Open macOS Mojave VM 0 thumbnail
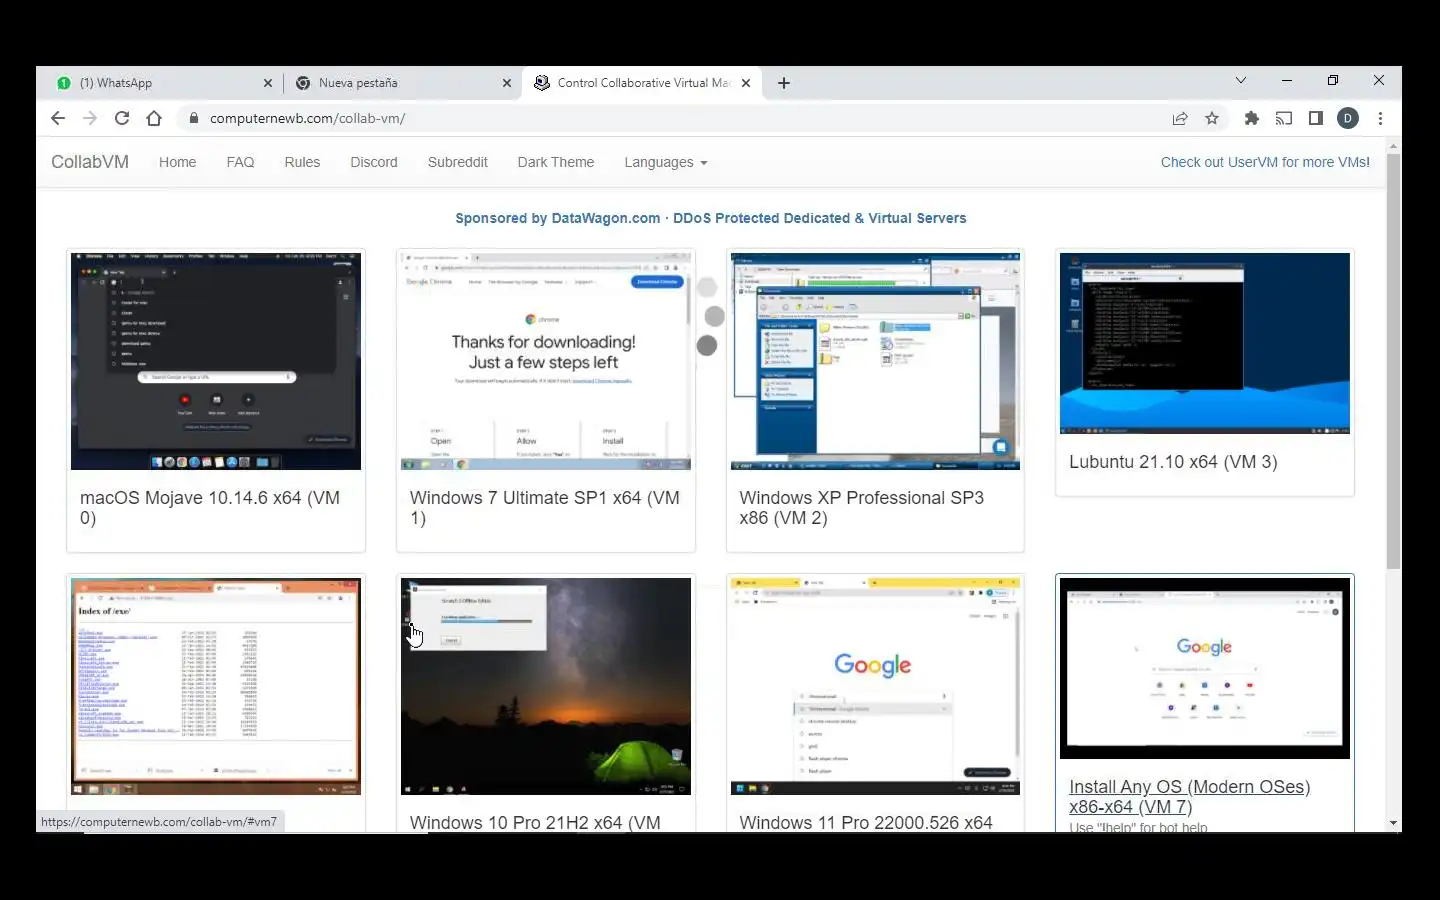Viewport: 1440px width, 900px height. point(216,361)
